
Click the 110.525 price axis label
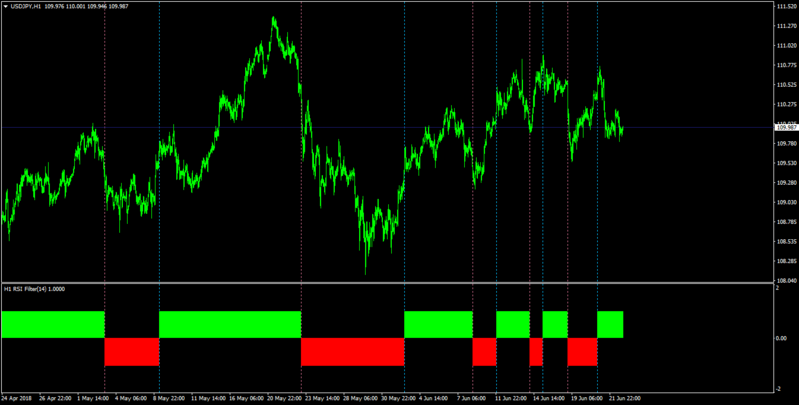[x=786, y=85]
